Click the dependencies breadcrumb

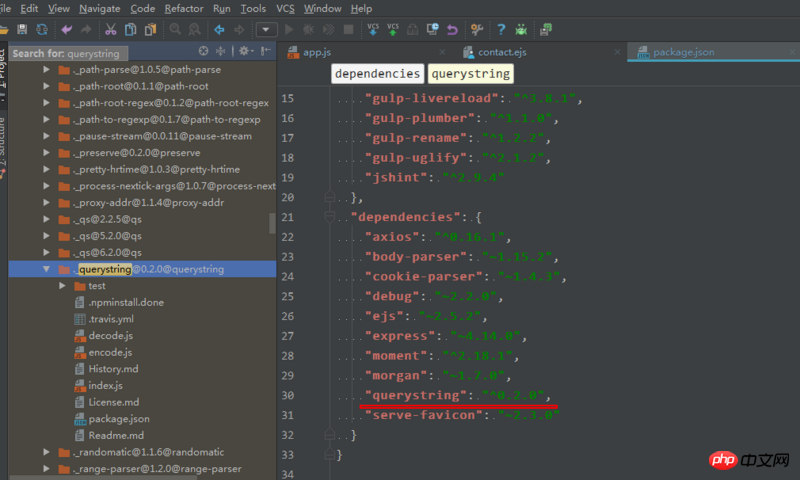pyautogui.click(x=378, y=73)
